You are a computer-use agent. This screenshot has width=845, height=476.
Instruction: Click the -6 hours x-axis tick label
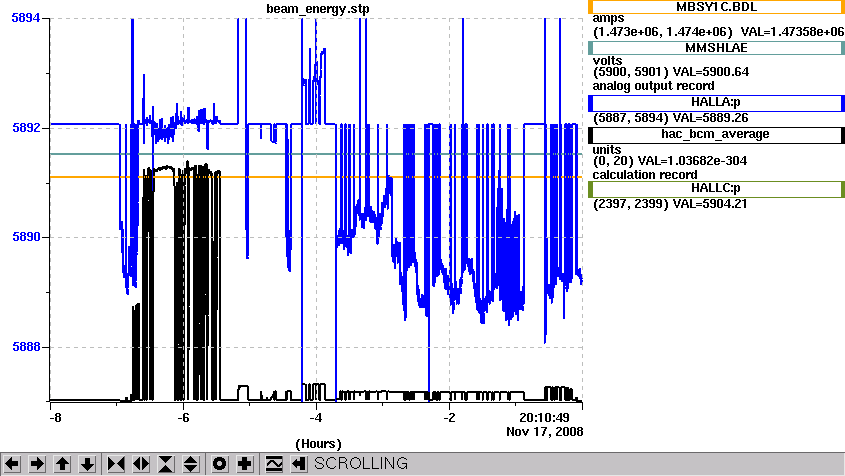tap(183, 418)
